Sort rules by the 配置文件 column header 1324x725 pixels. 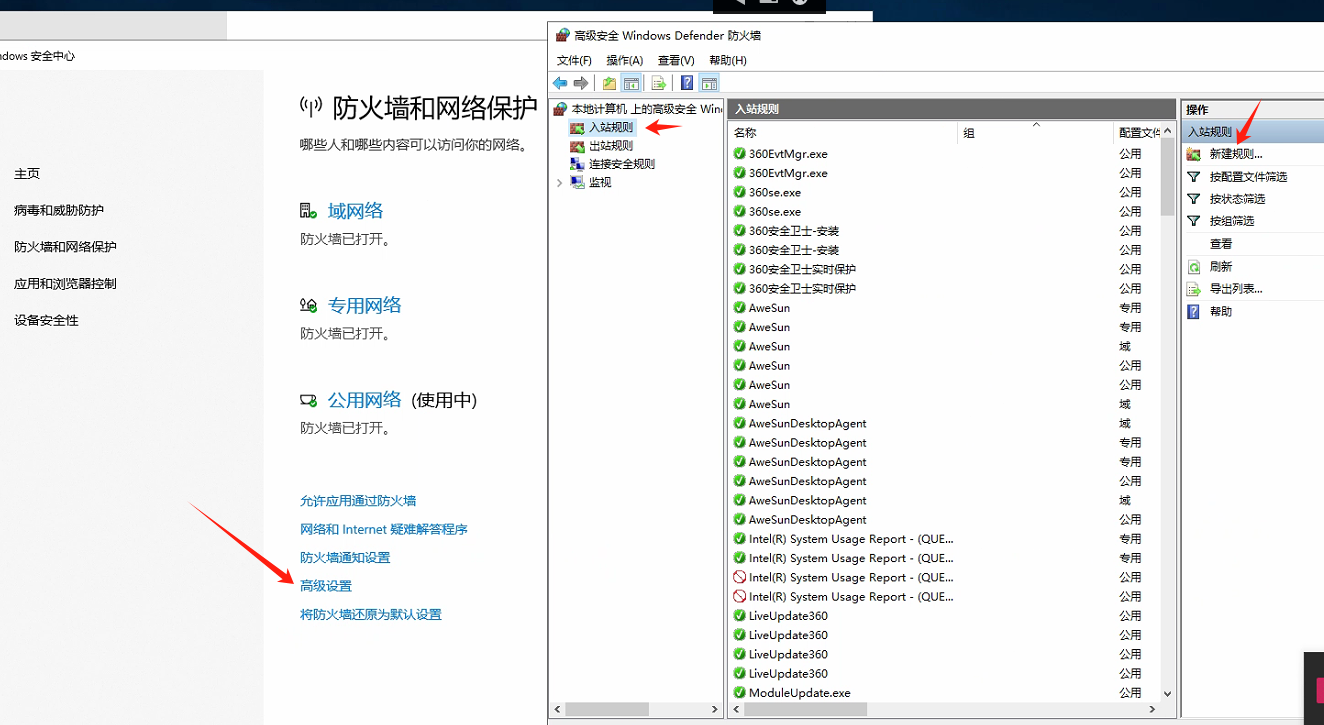pos(1137,133)
